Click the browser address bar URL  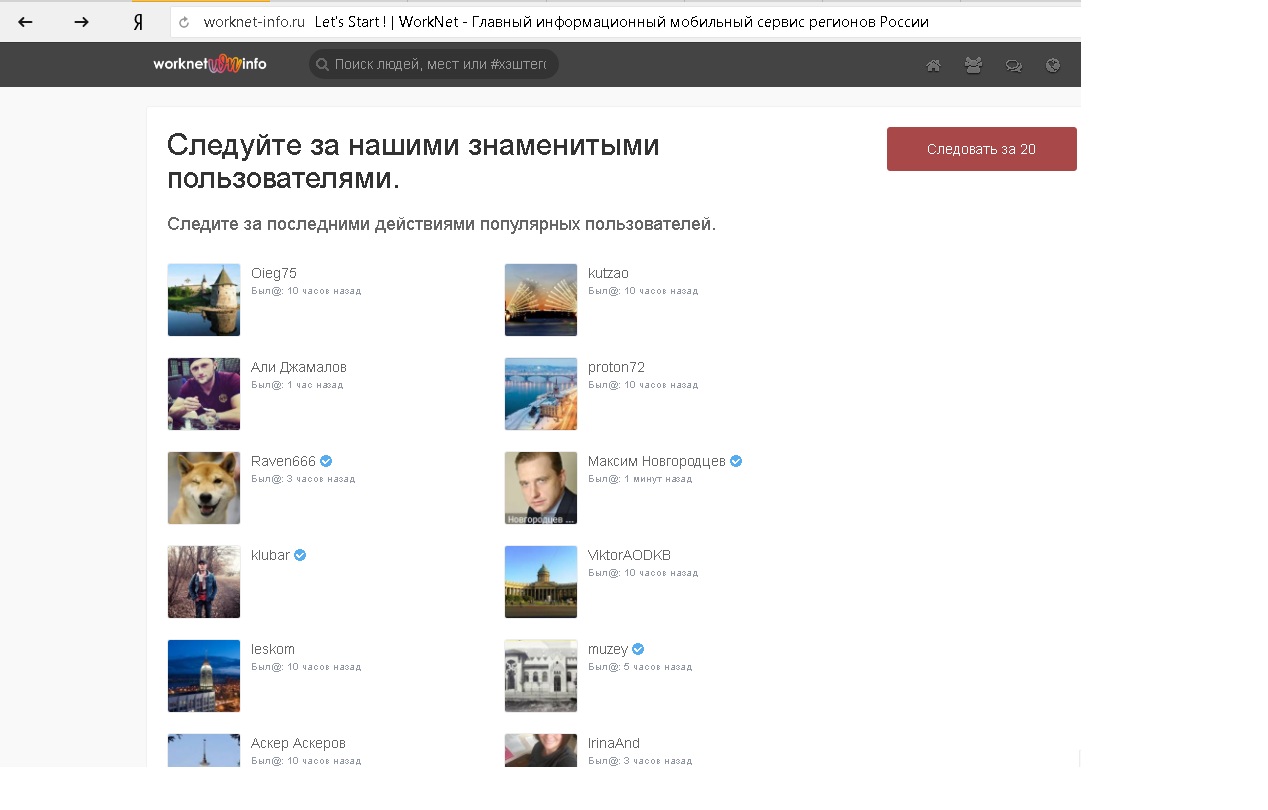[x=254, y=22]
